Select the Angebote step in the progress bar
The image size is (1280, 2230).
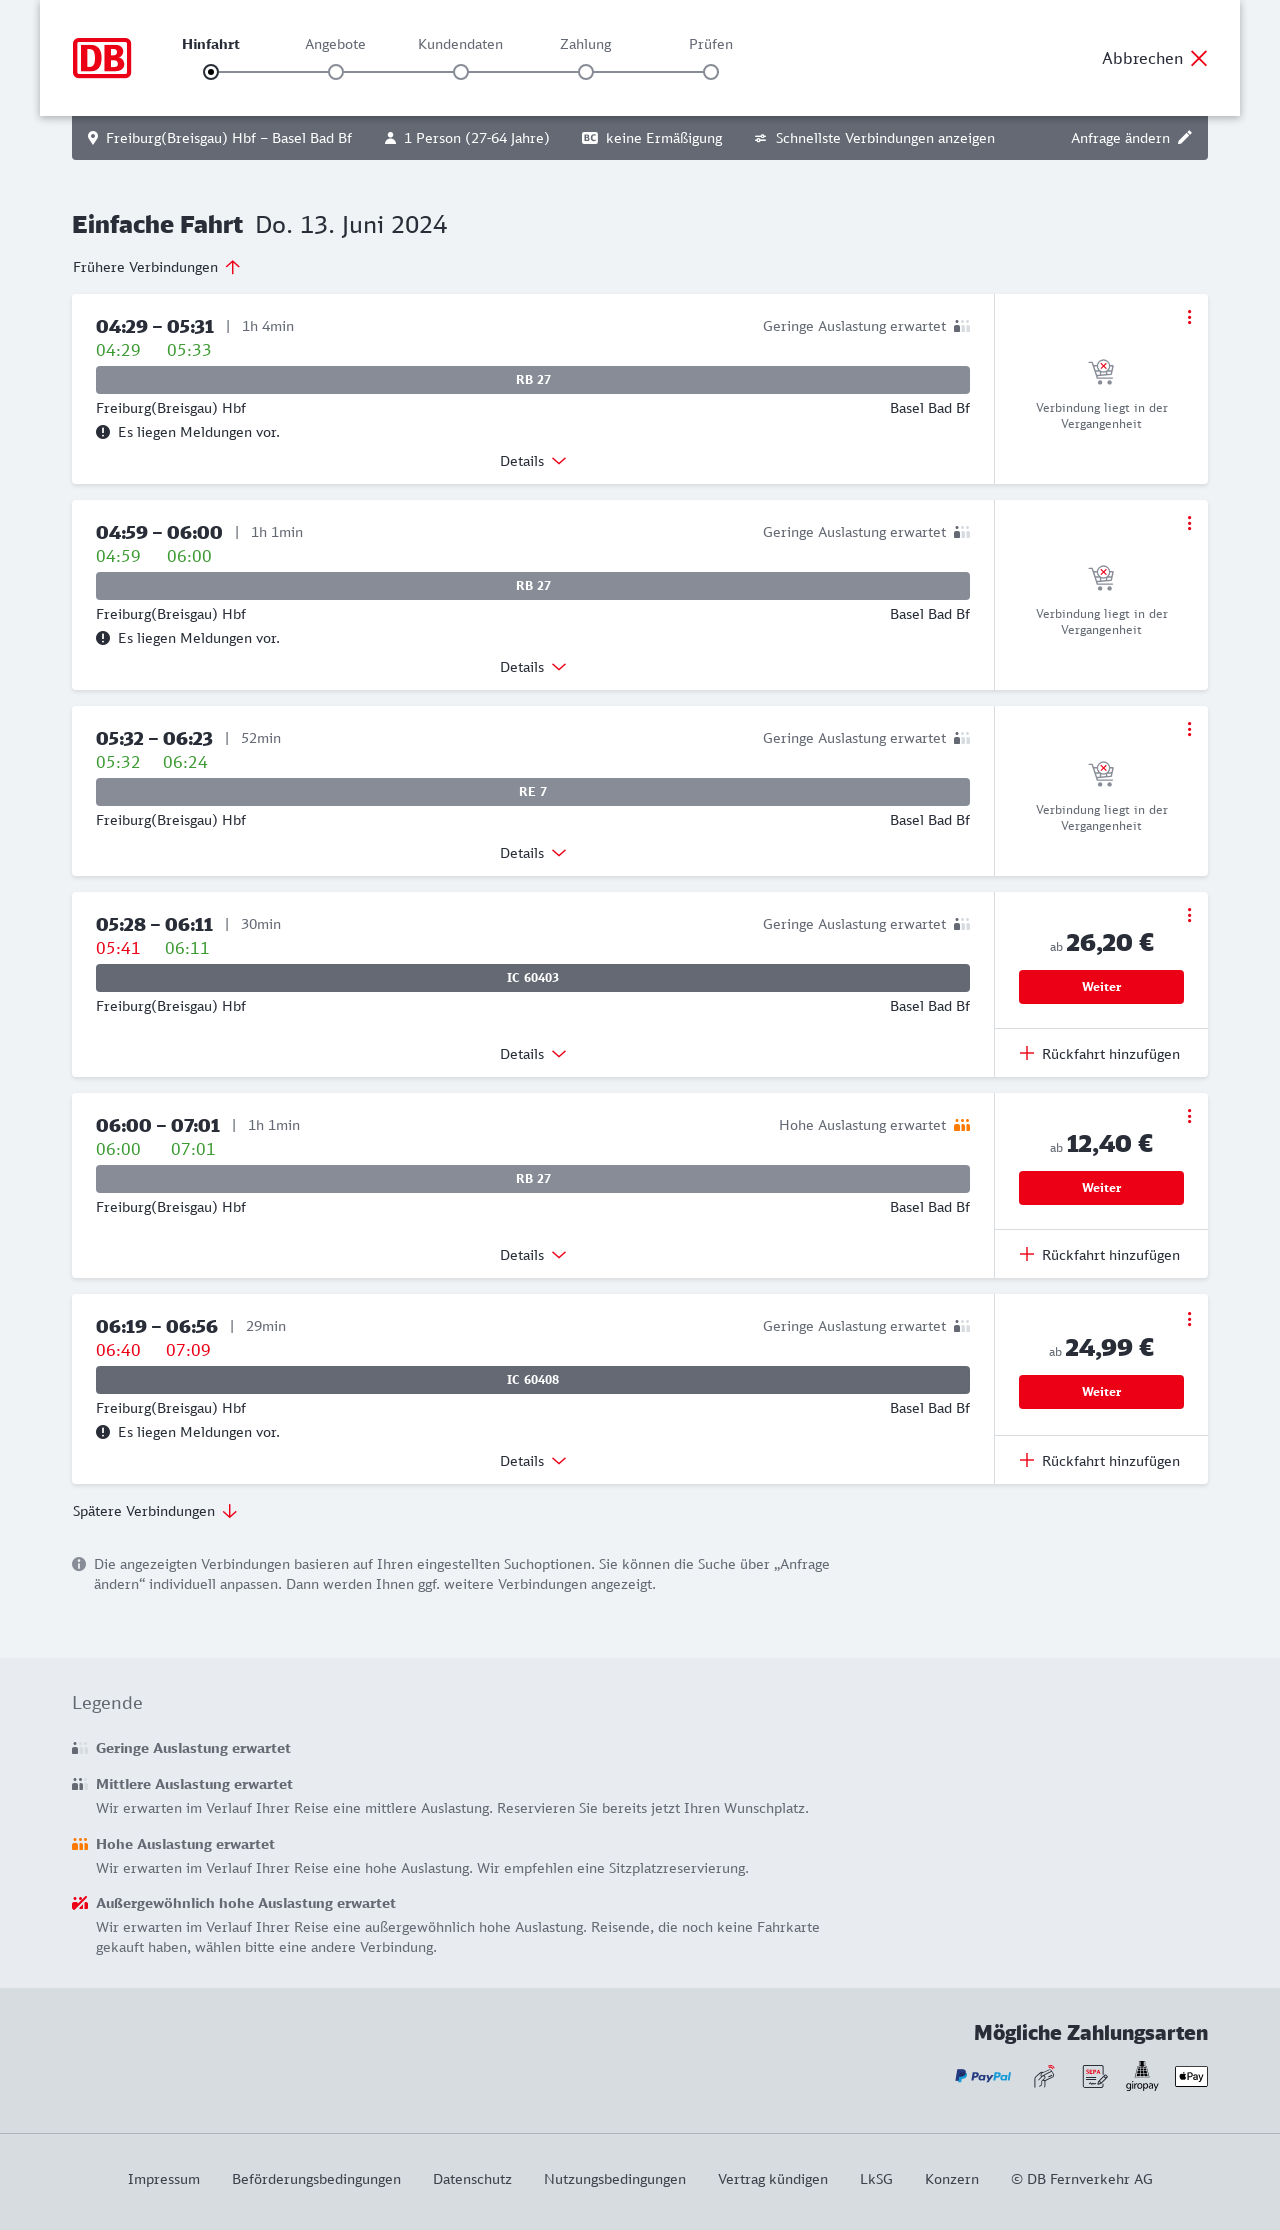(x=336, y=72)
